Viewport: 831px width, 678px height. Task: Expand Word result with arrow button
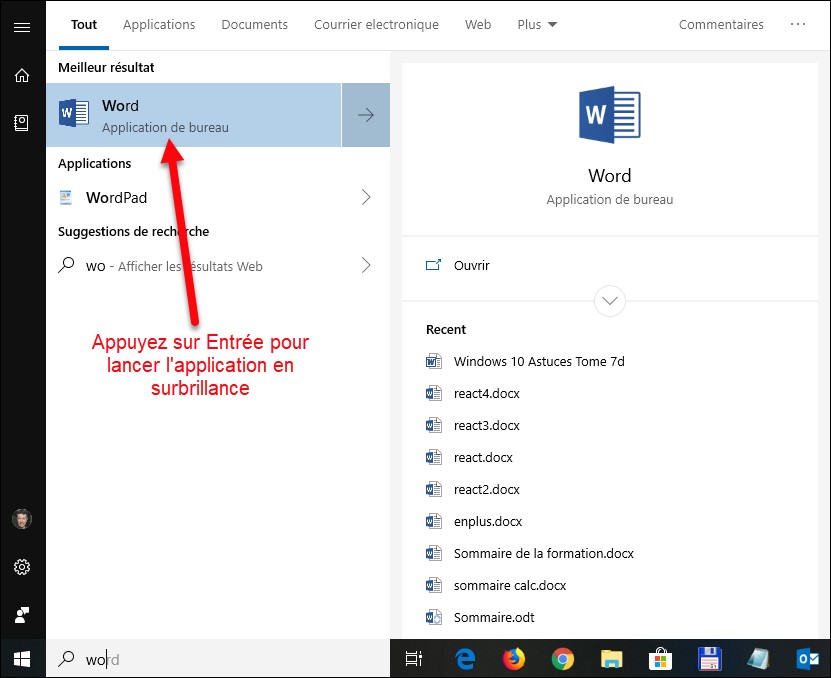point(366,115)
